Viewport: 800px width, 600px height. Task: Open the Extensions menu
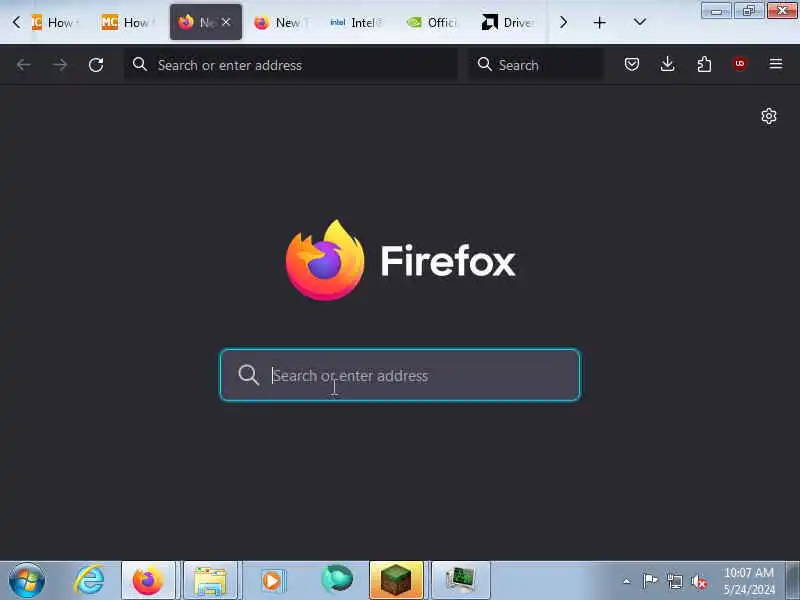coord(704,64)
